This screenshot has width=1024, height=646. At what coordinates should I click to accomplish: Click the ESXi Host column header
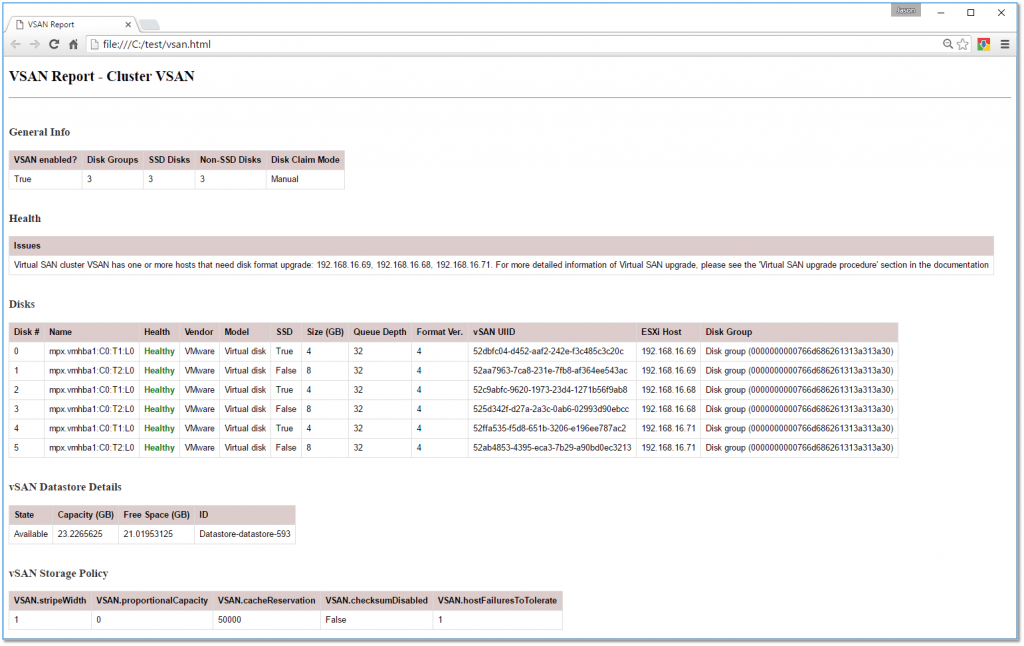point(668,332)
